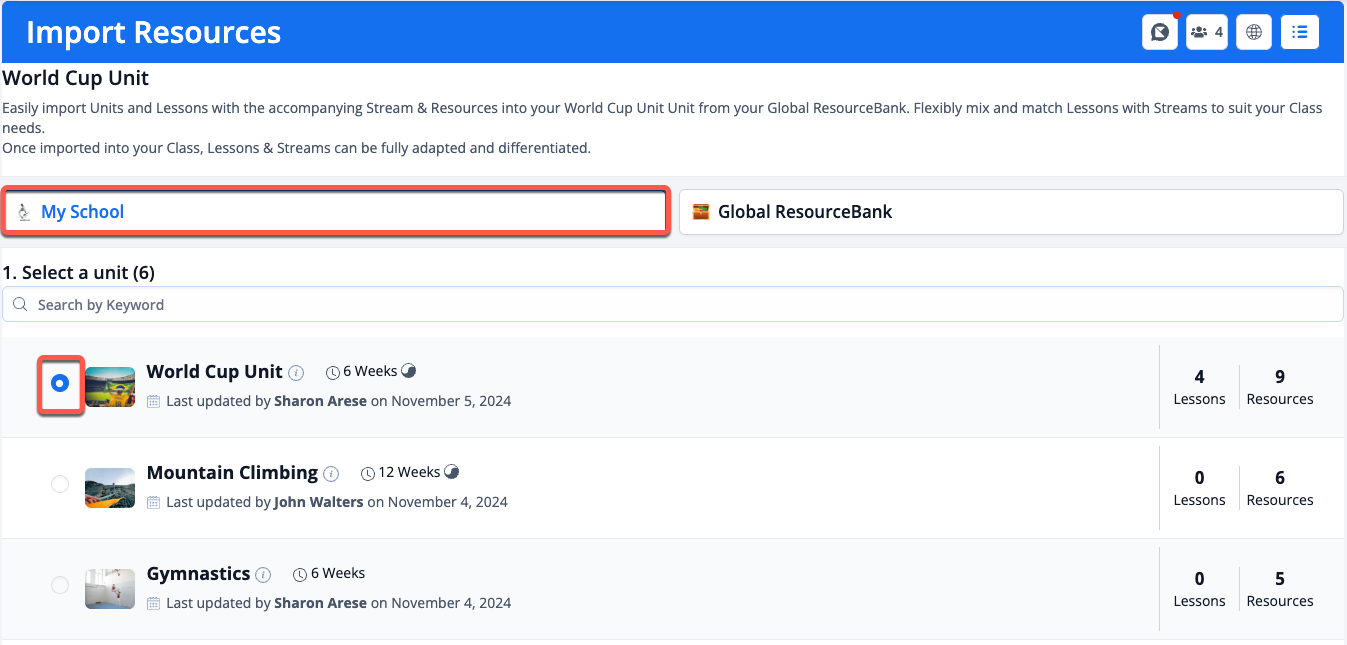Click info icon beside Gymnastics

[x=263, y=575]
